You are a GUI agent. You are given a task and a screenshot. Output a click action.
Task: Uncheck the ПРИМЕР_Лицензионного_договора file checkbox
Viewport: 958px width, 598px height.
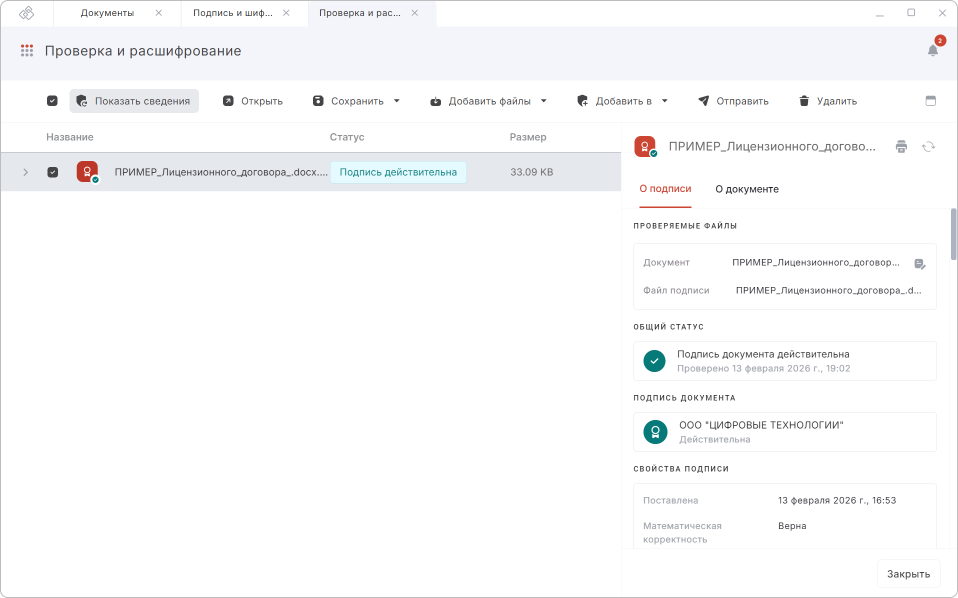point(53,172)
